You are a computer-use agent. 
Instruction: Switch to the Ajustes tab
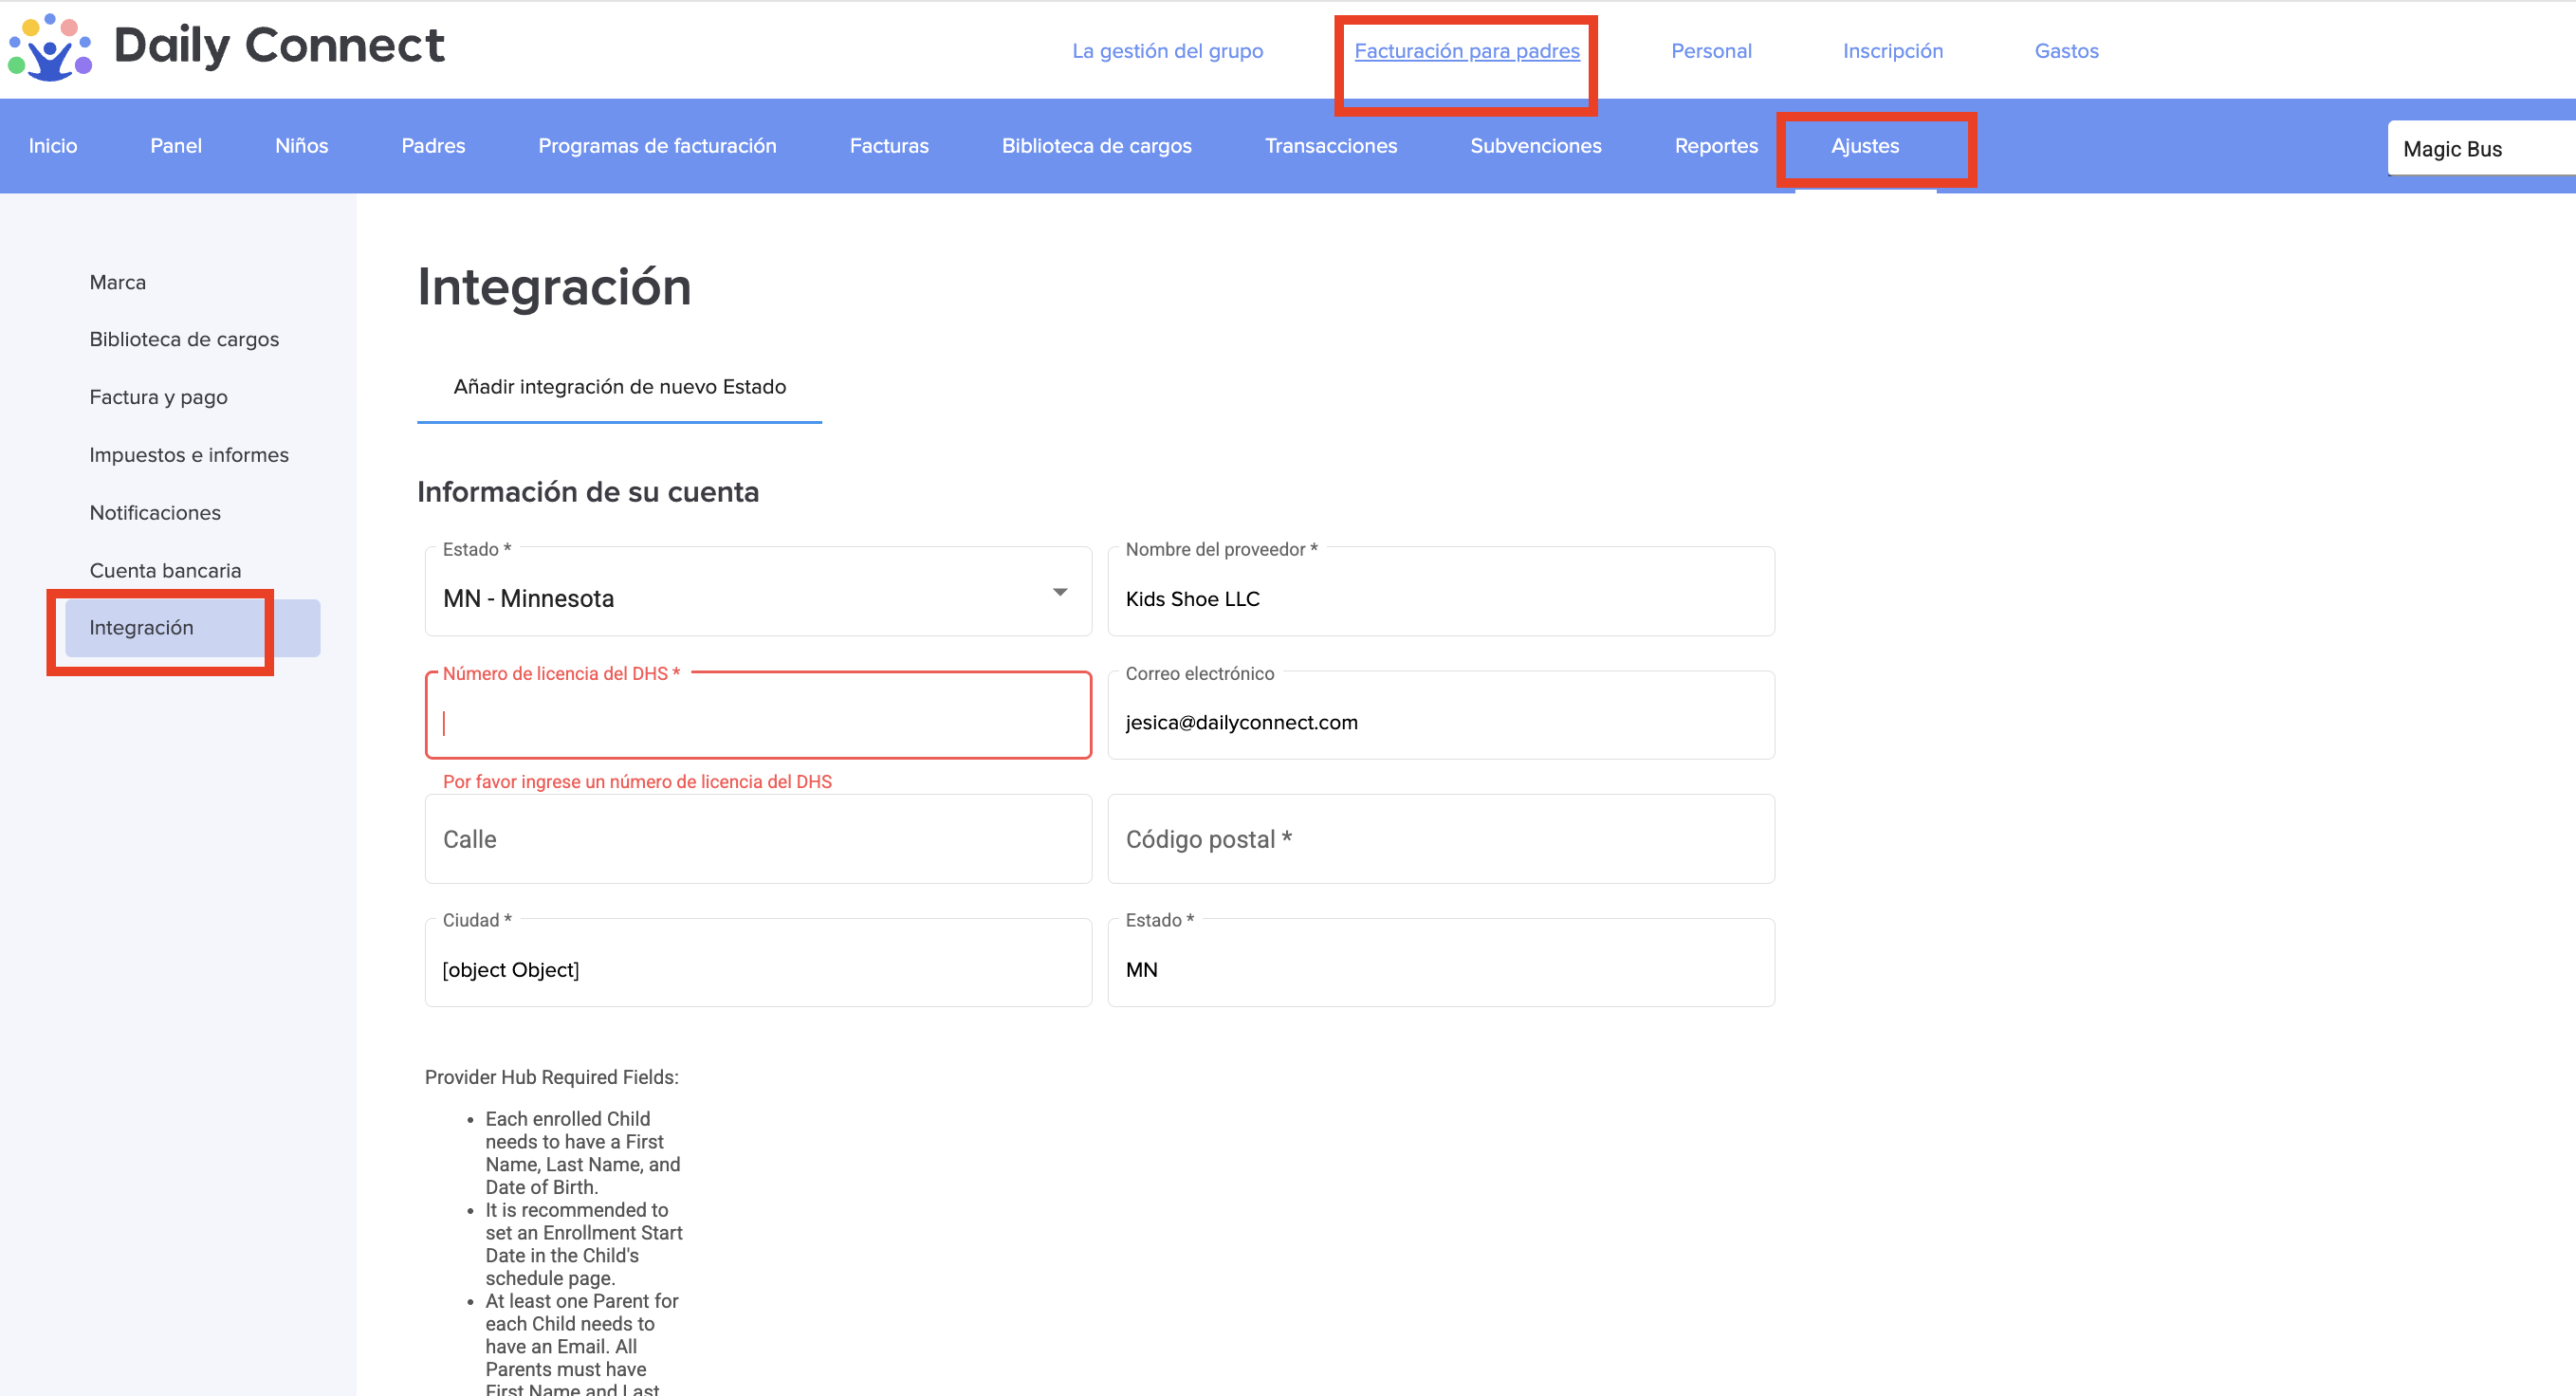(1864, 146)
